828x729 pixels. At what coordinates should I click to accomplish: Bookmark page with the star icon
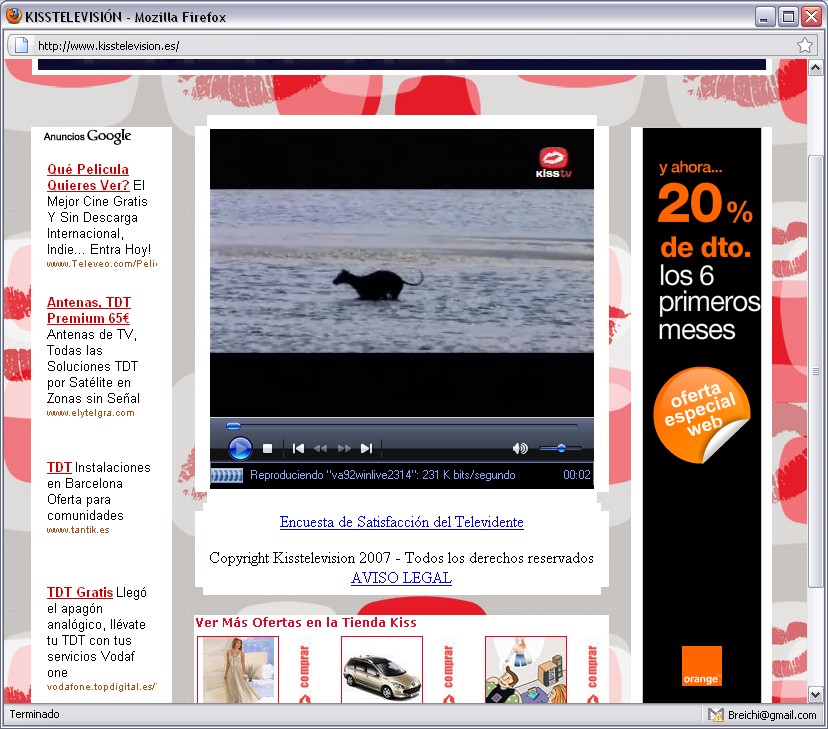click(805, 45)
